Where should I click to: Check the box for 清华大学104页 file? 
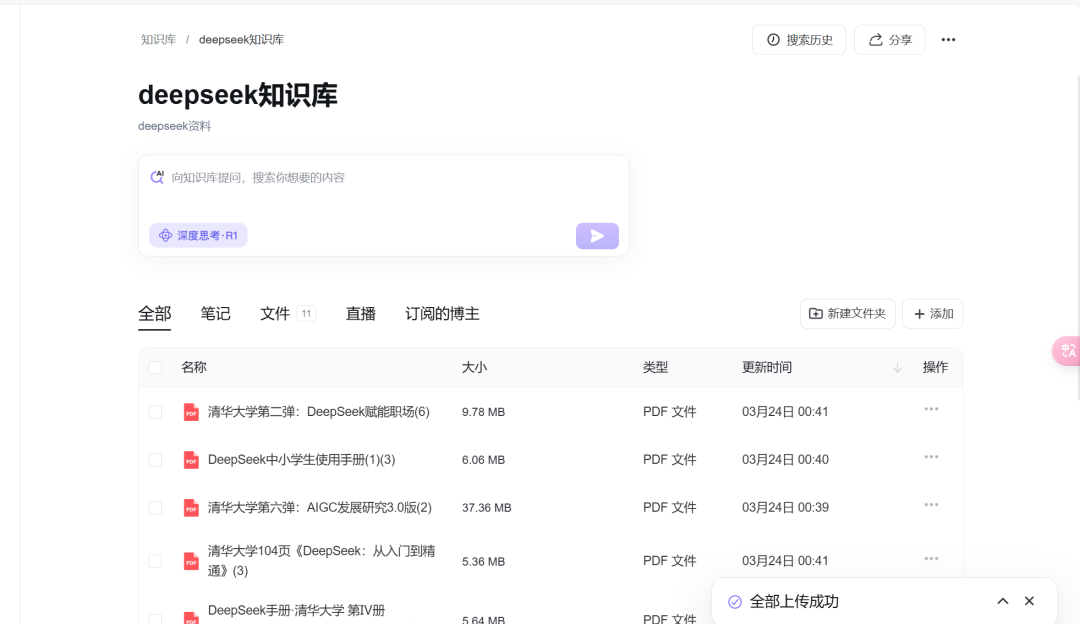[x=155, y=561]
